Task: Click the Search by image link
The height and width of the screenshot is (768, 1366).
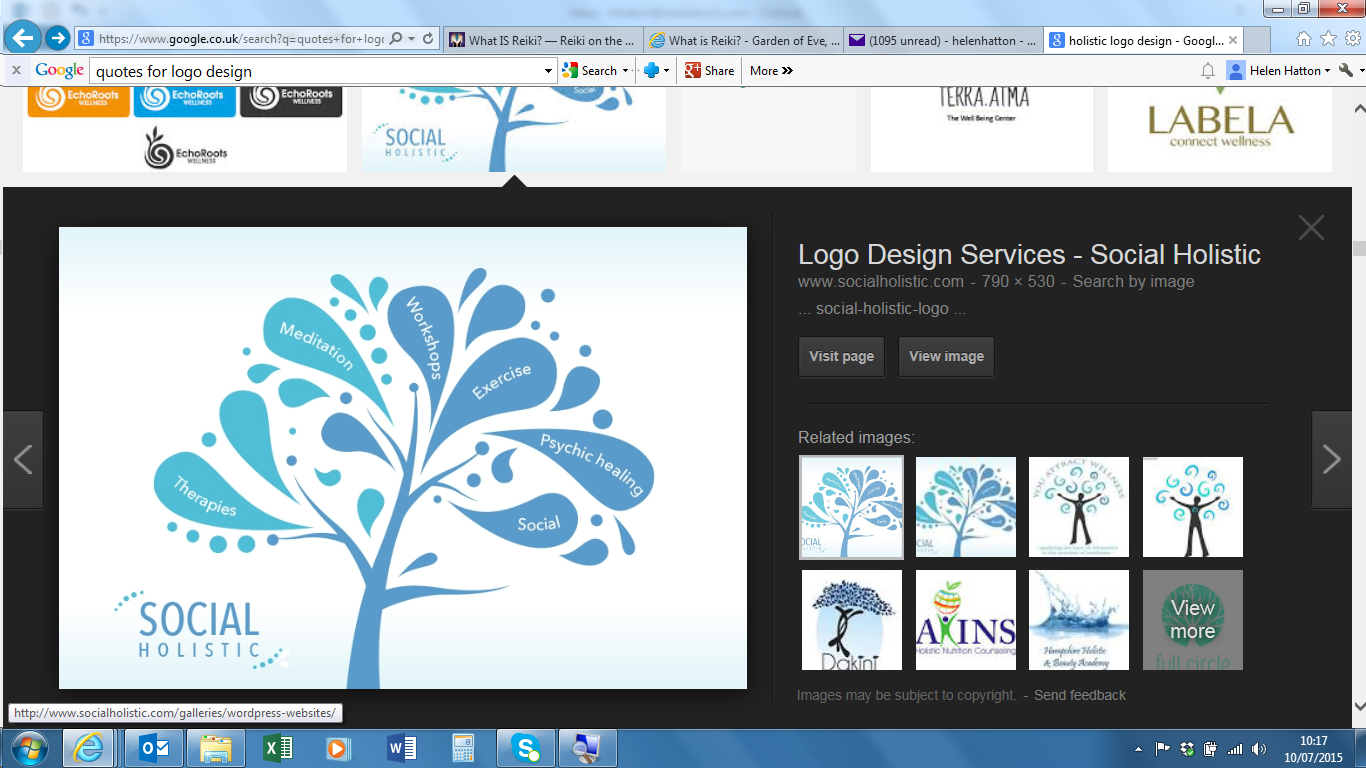Action: (1133, 281)
